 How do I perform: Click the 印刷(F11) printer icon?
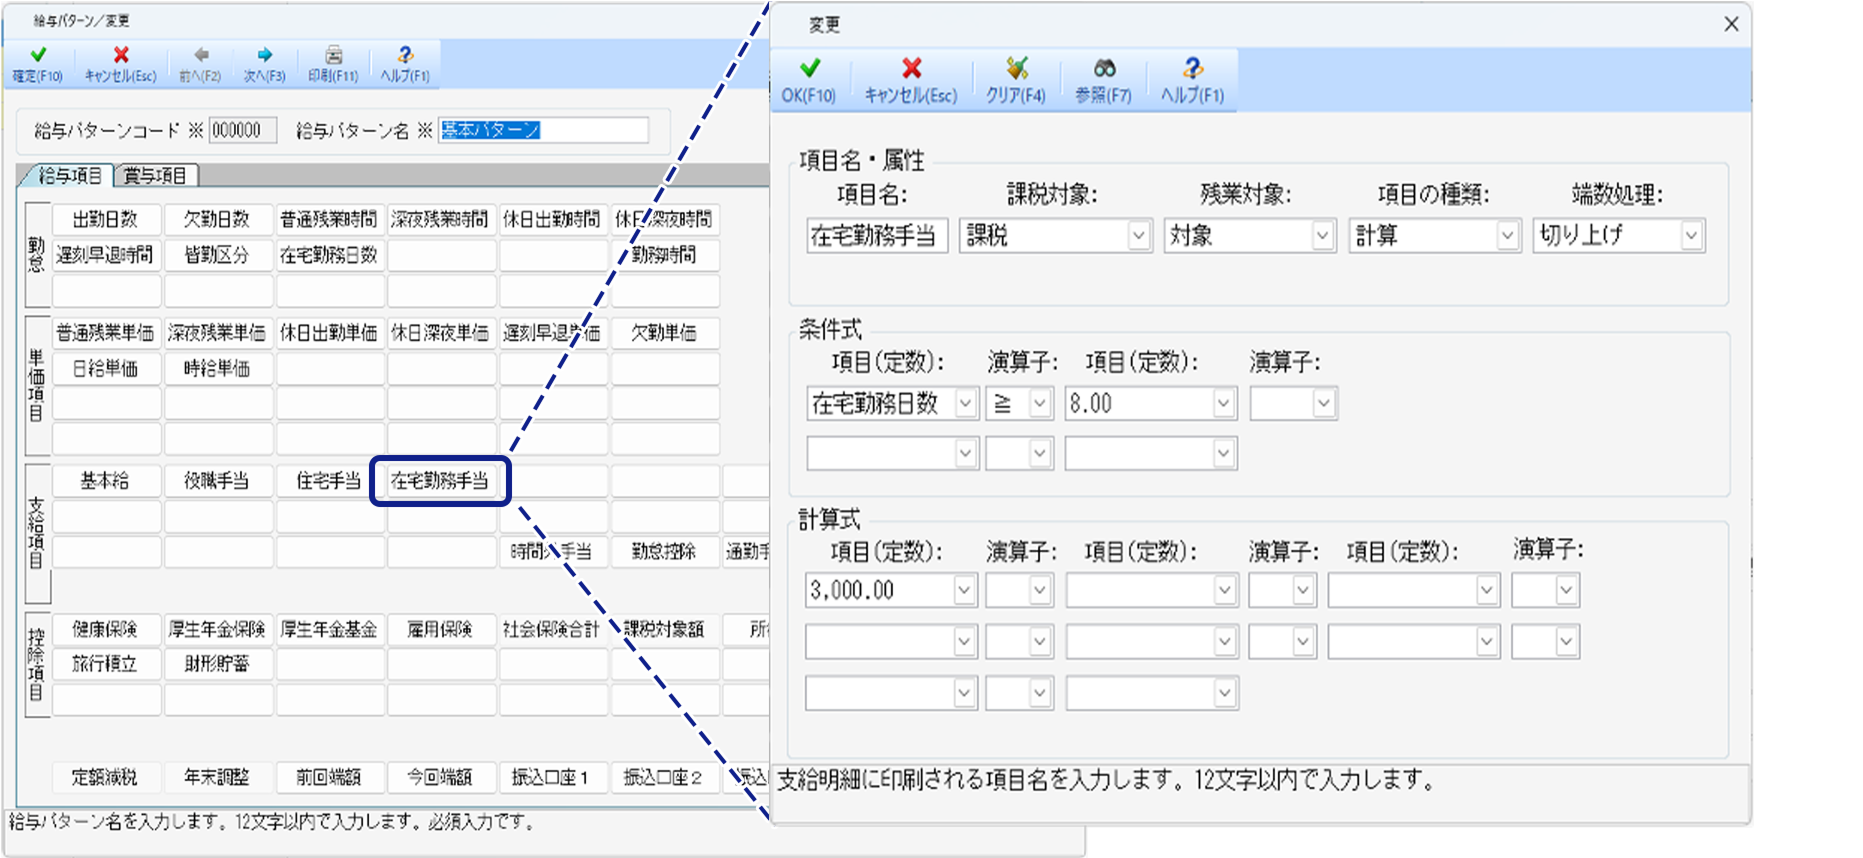click(x=333, y=64)
